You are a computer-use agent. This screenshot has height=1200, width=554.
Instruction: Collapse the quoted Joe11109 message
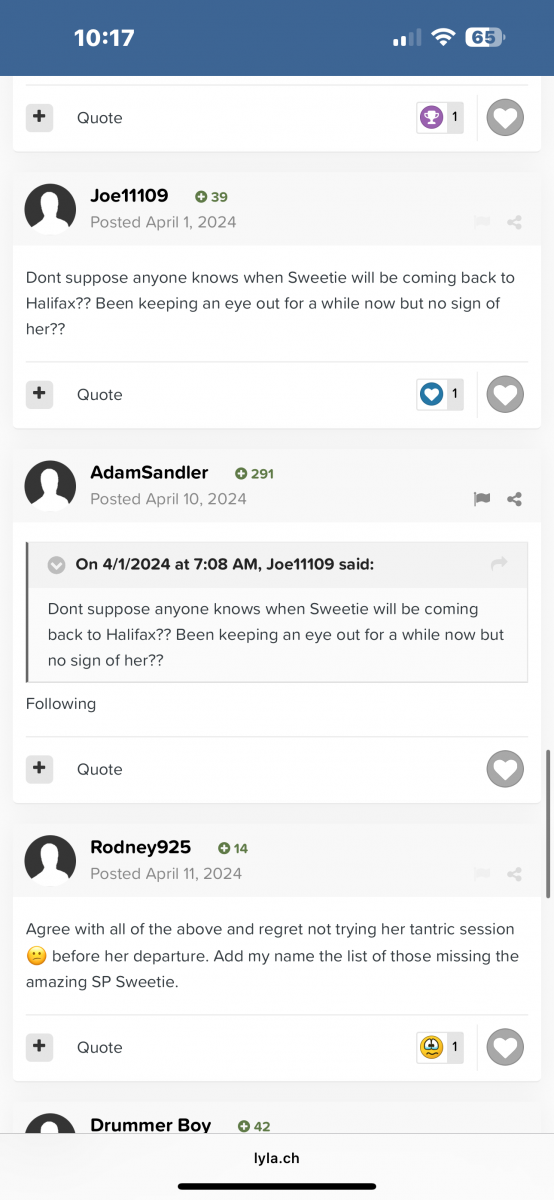[x=57, y=565]
